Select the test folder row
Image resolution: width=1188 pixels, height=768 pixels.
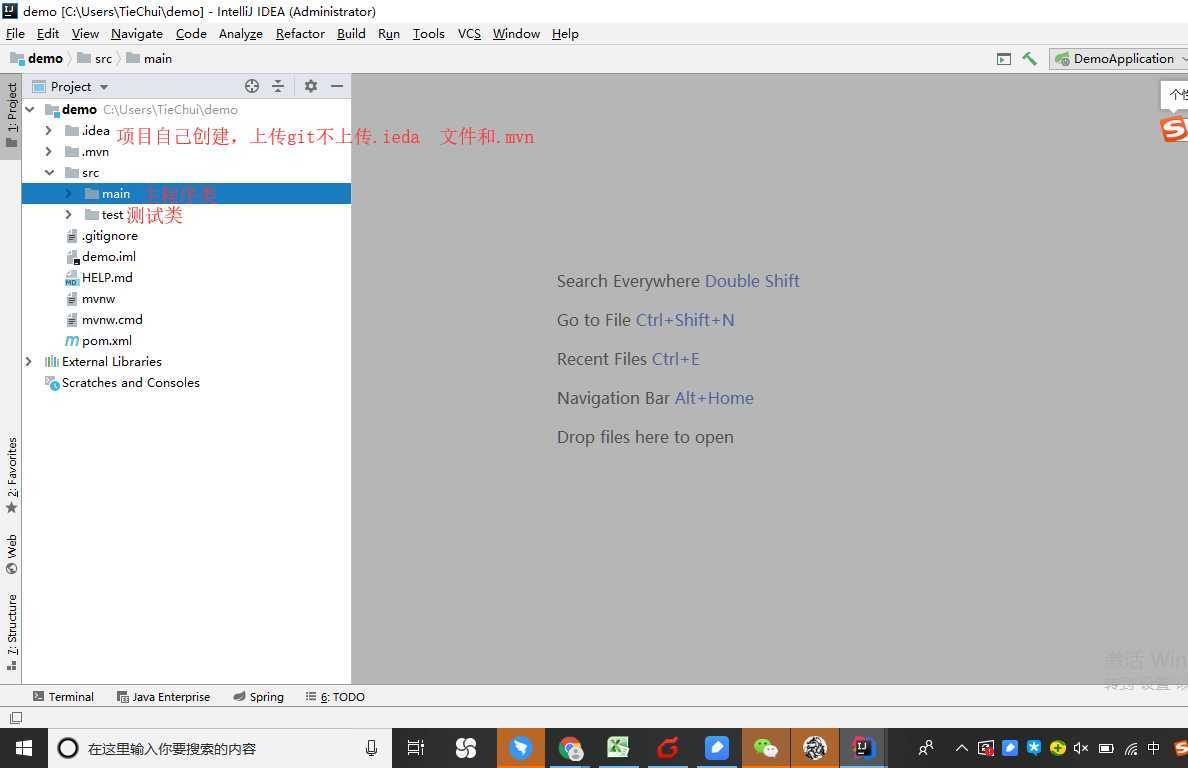coord(186,215)
